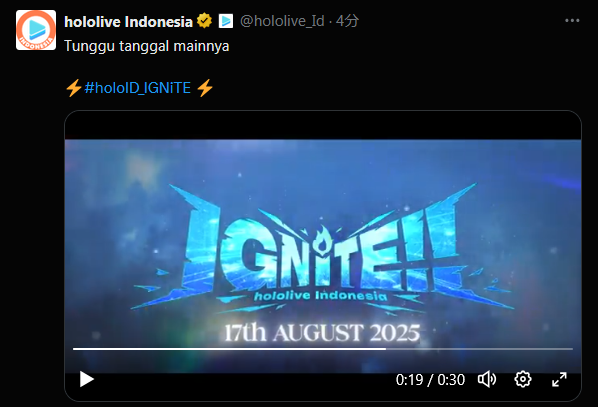Click the lightning emoji after the hashtag
This screenshot has width=598, height=407.
205,88
